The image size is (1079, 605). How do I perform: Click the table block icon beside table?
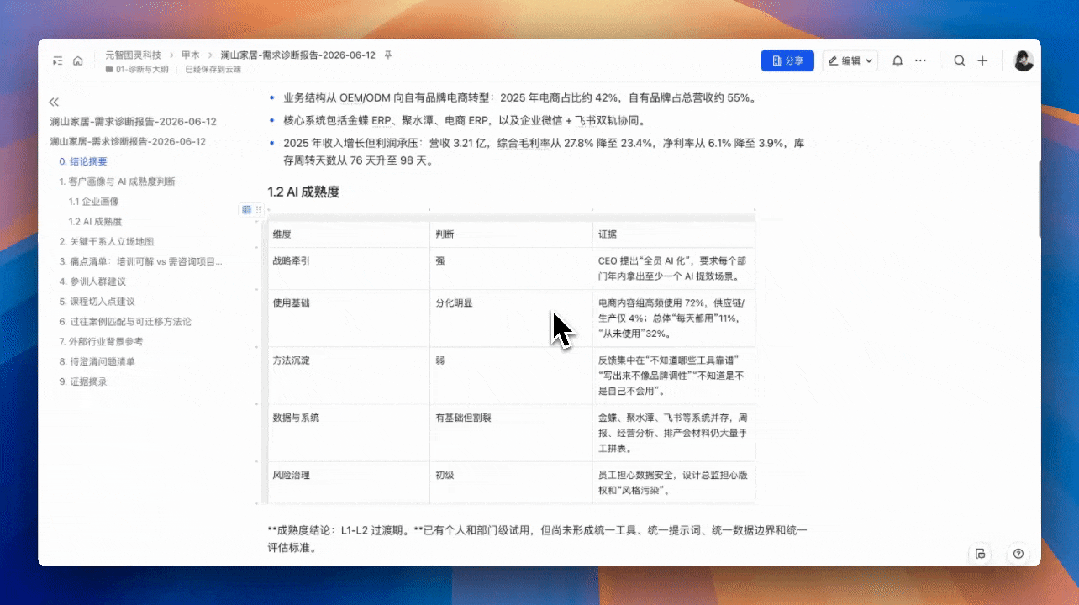[246, 209]
